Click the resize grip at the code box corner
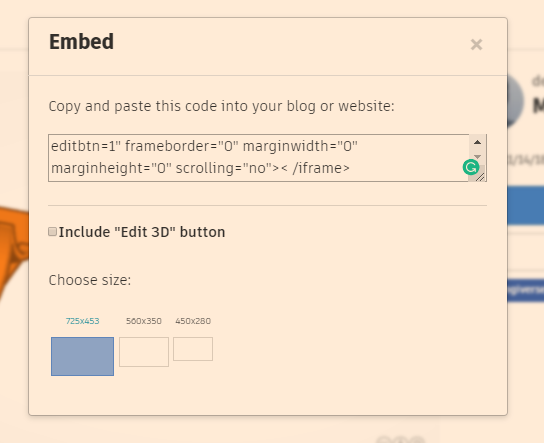Screen dimensions: 544x443 (x=481, y=177)
